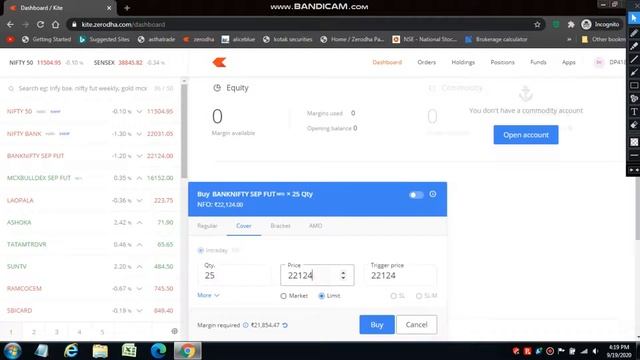Click the marketwatch vertical scrollbar
The height and width of the screenshot is (360, 640).
click(184, 131)
